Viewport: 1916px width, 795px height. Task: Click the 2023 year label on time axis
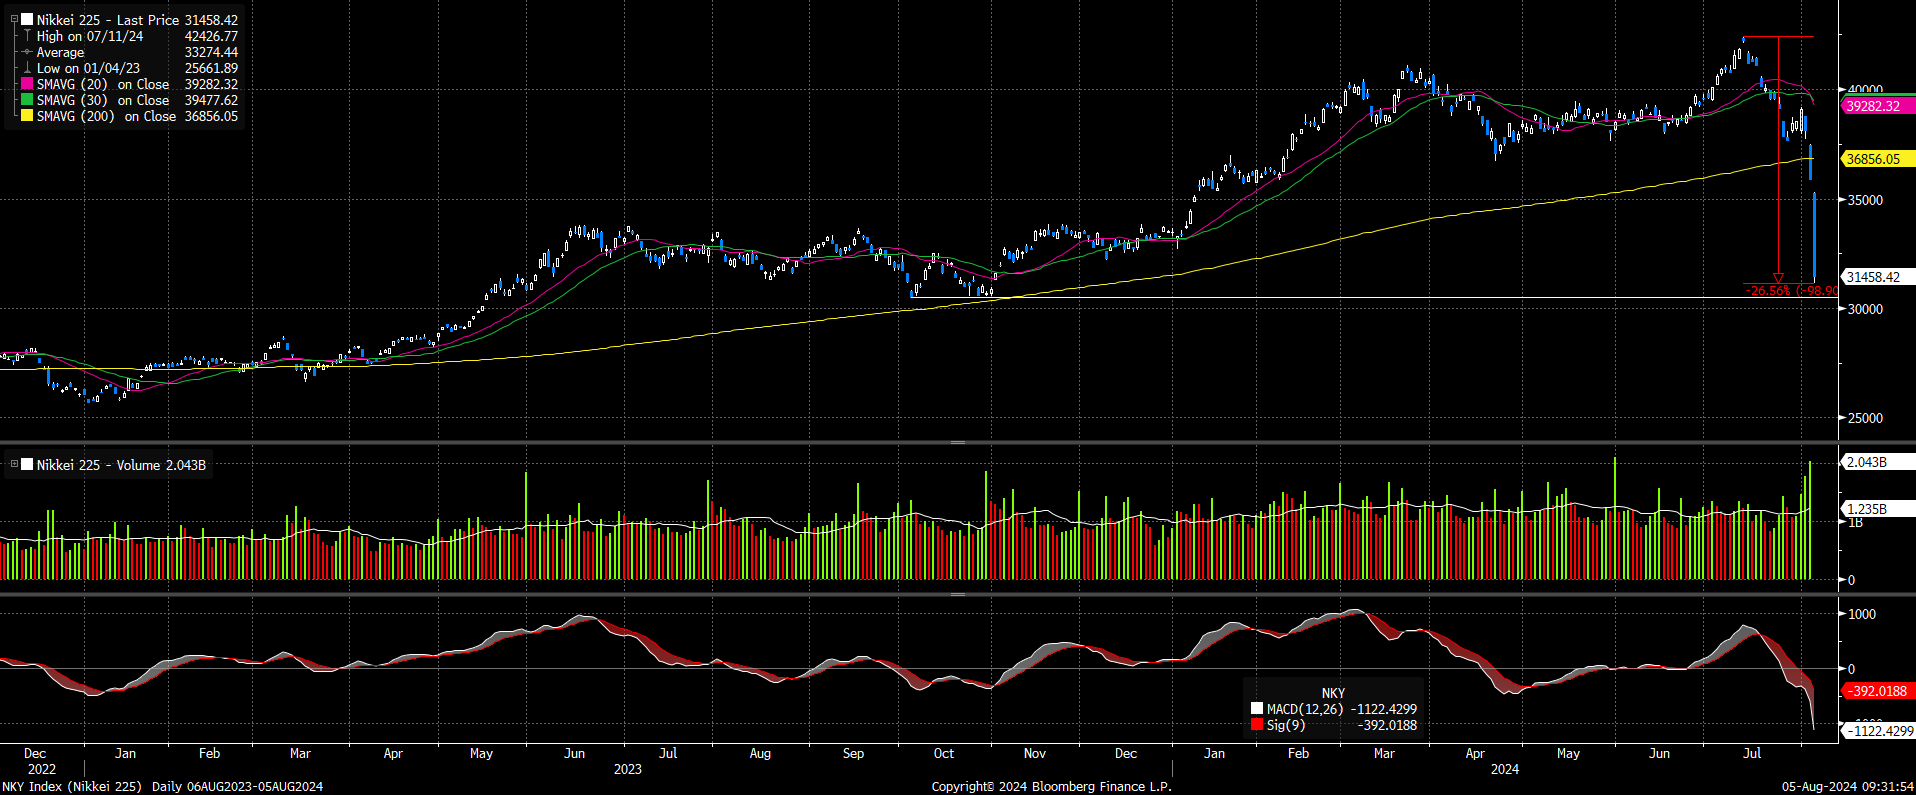tap(628, 769)
